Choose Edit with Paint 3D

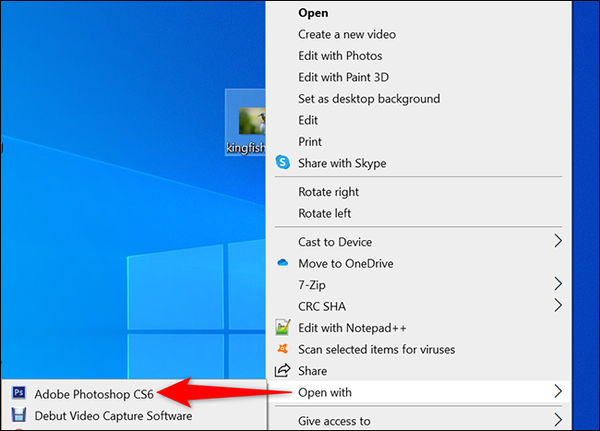tap(419, 77)
